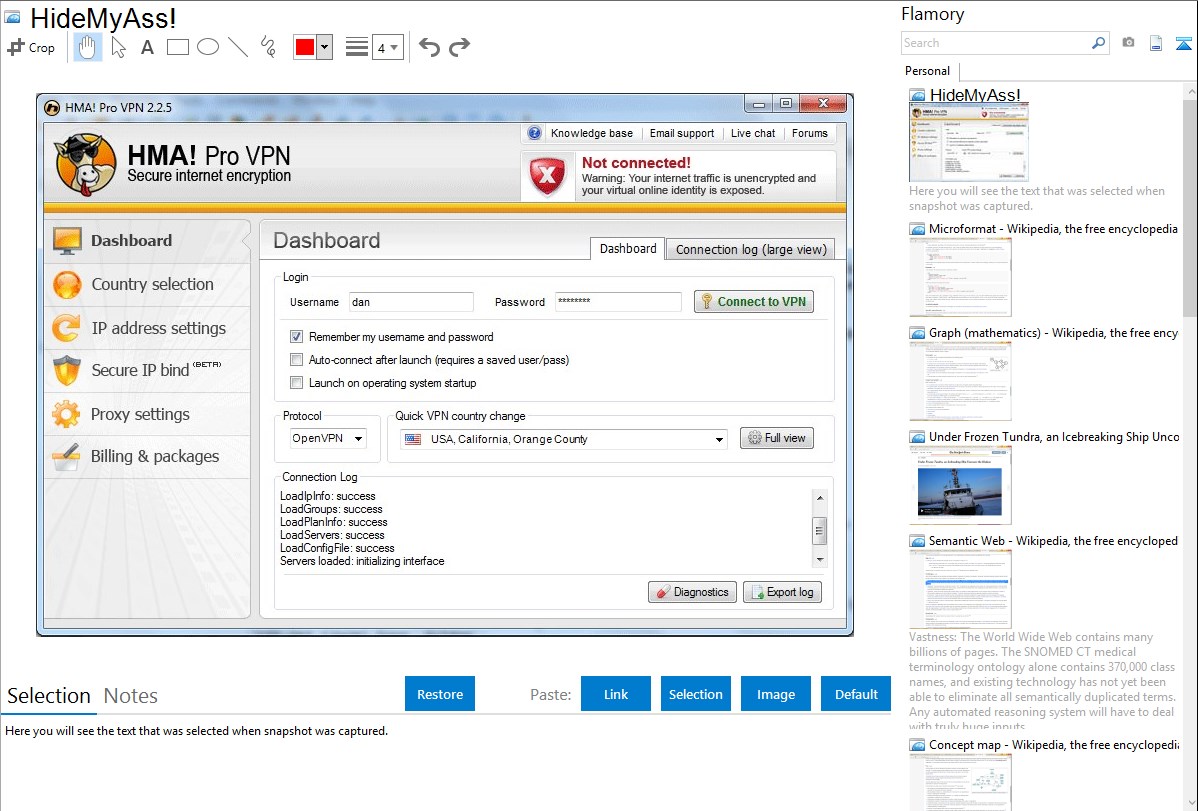Open the Email support link

click(x=682, y=133)
